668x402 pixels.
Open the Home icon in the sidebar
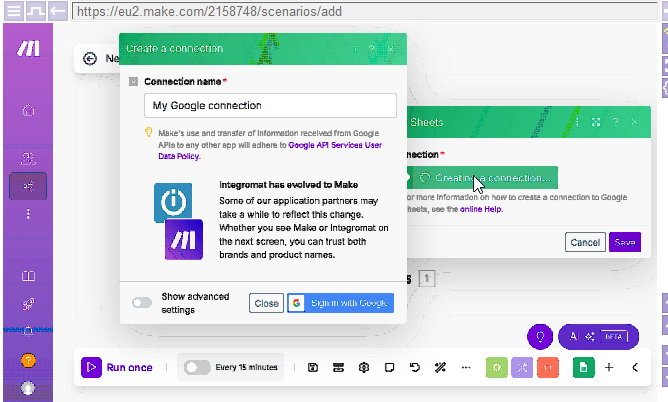pyautogui.click(x=28, y=110)
